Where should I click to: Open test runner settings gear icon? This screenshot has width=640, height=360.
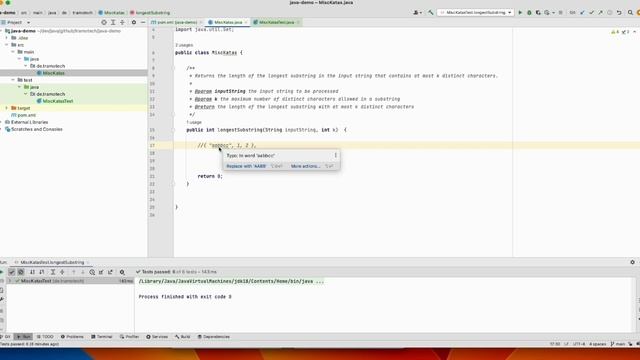122,272
